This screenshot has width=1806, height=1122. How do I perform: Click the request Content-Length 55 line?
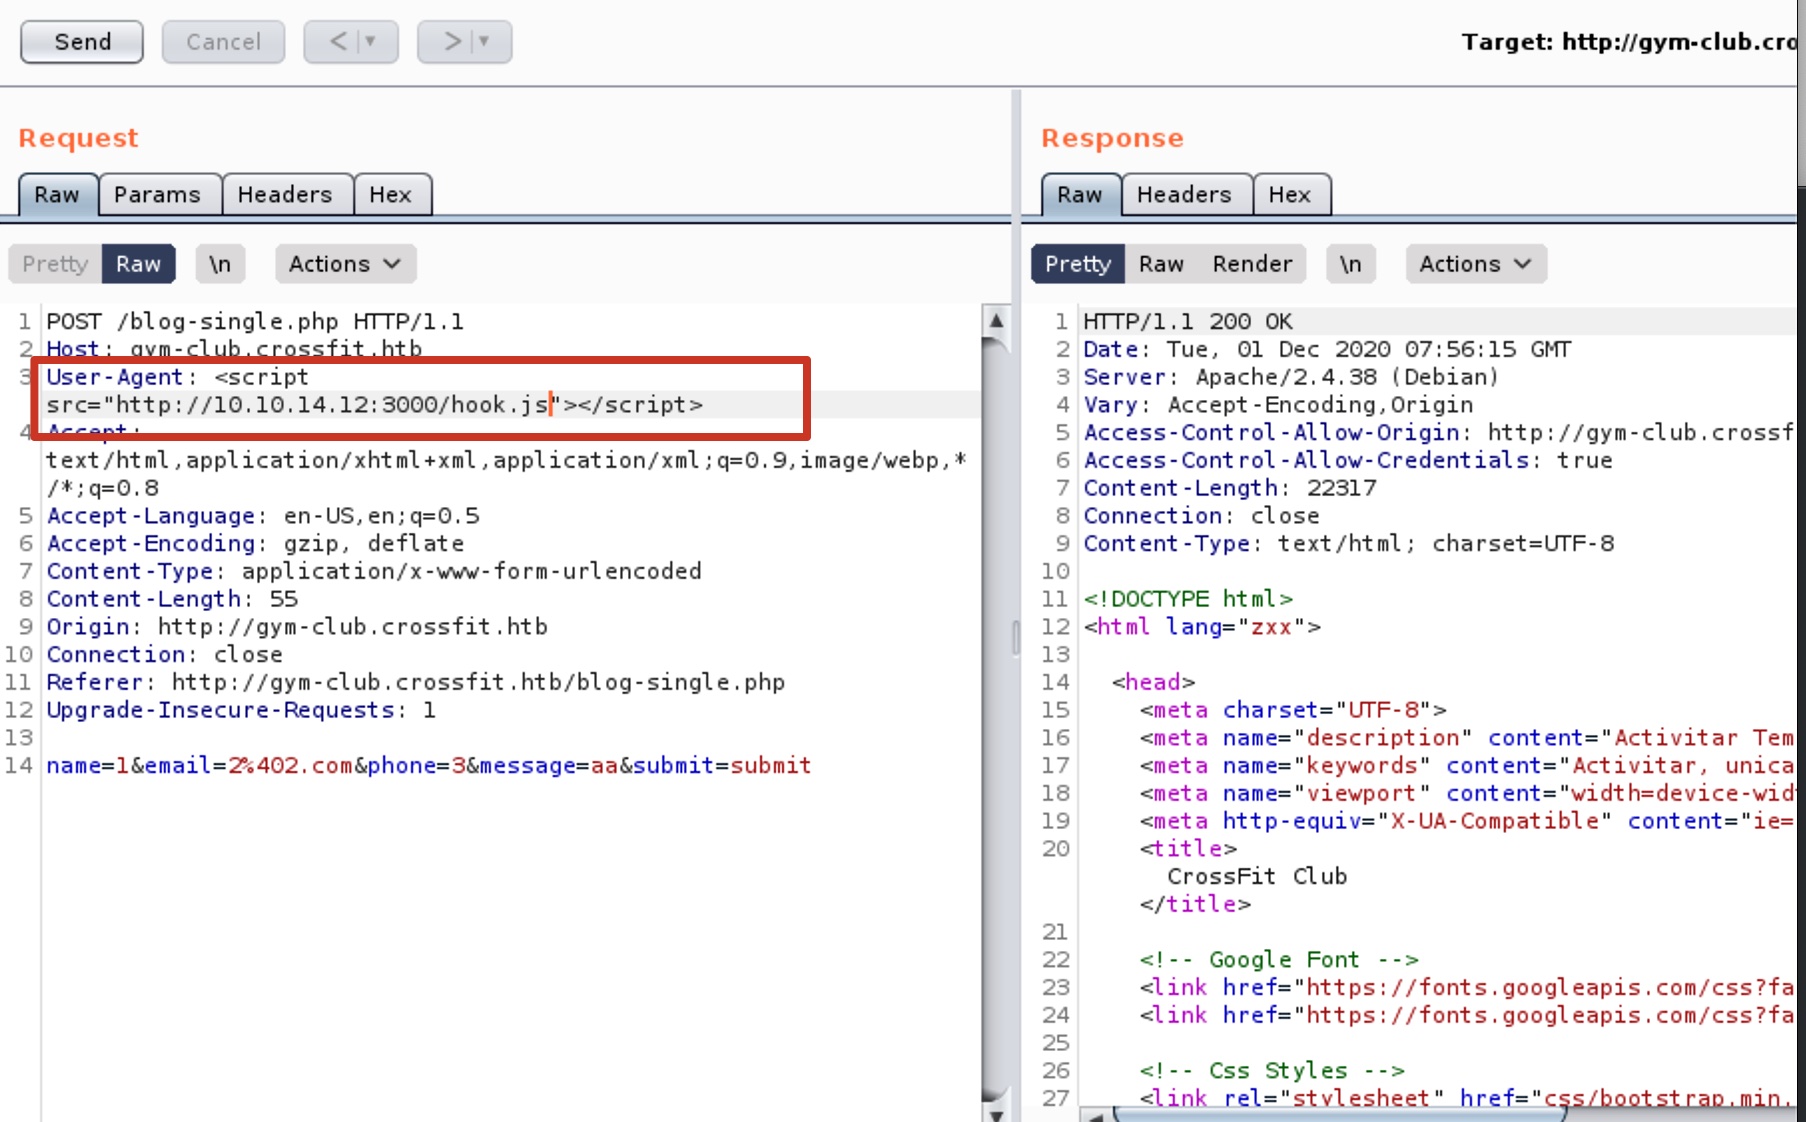(x=172, y=599)
